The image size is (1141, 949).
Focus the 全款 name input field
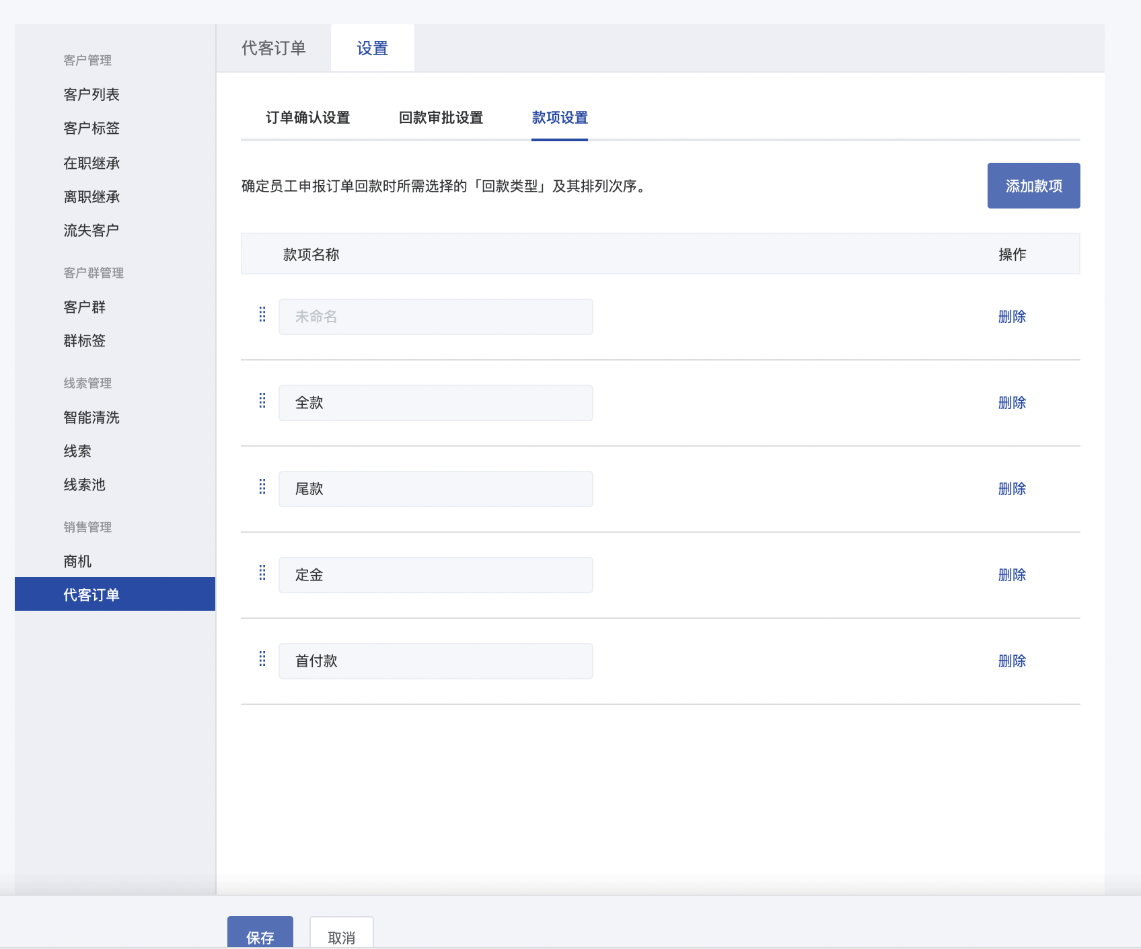click(436, 402)
